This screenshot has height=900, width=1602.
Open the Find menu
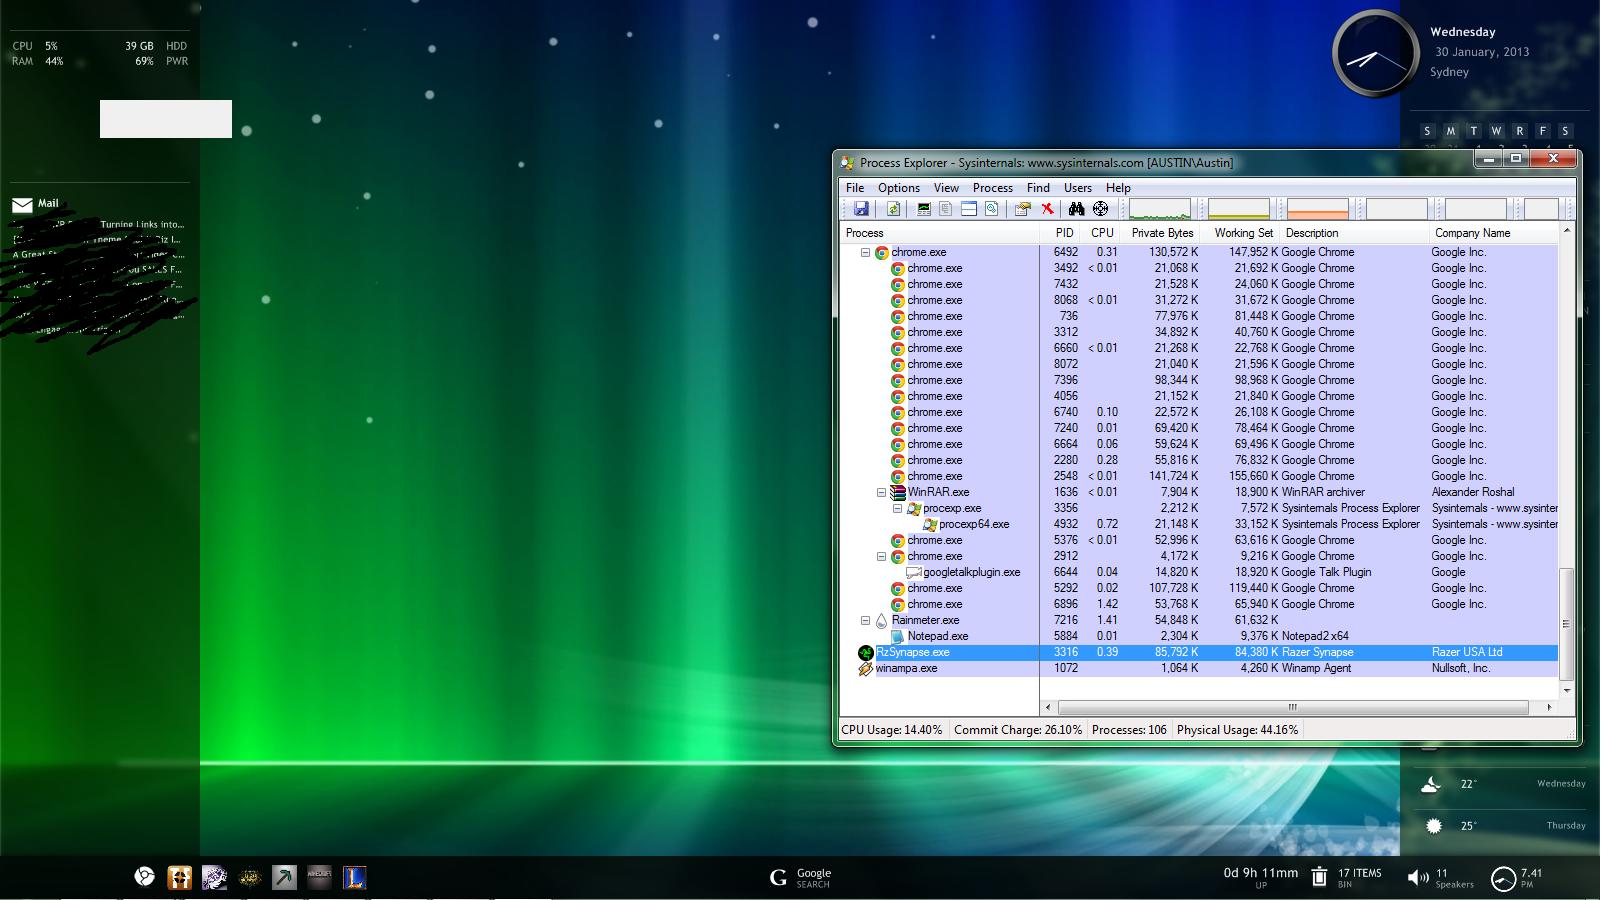click(x=1038, y=188)
